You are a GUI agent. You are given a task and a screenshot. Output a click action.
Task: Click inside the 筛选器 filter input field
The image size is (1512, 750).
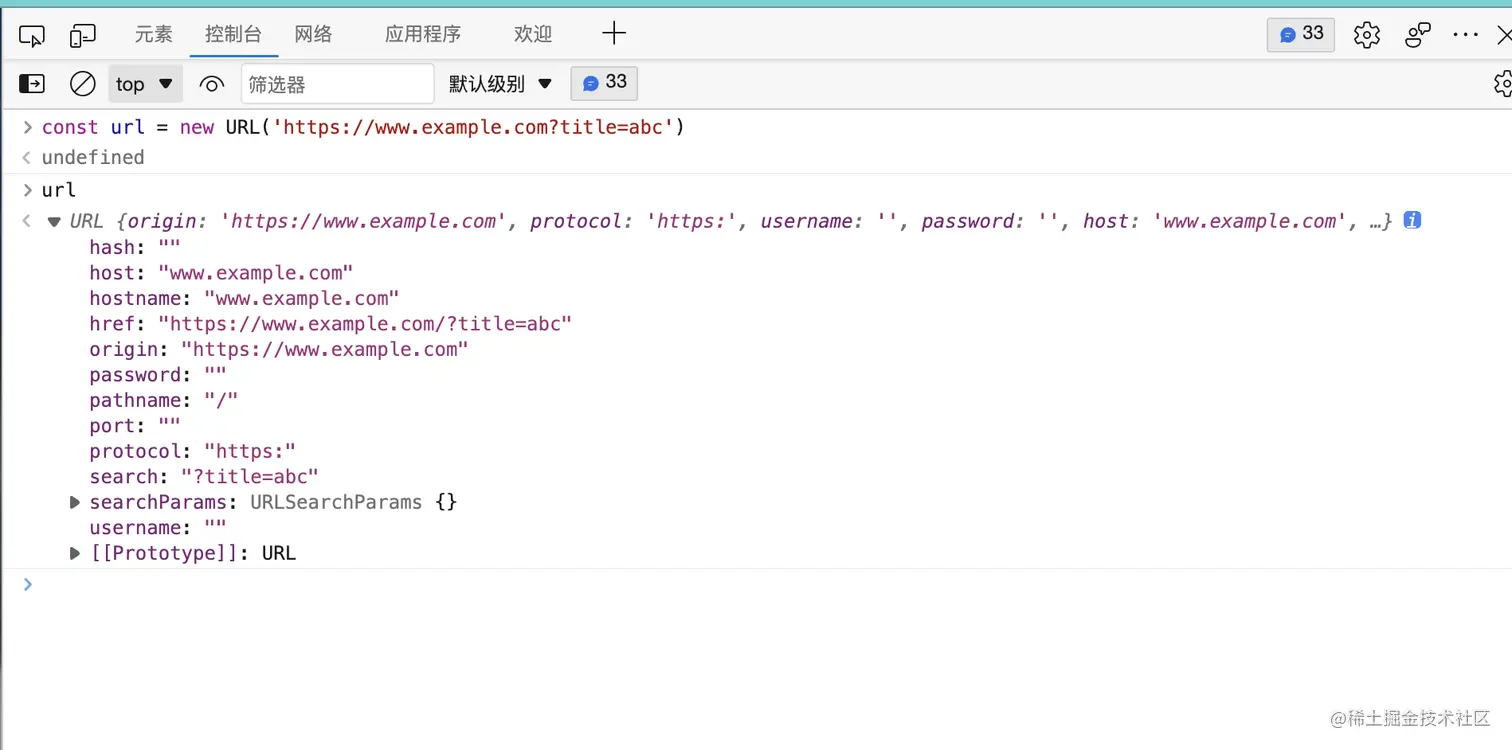click(337, 84)
